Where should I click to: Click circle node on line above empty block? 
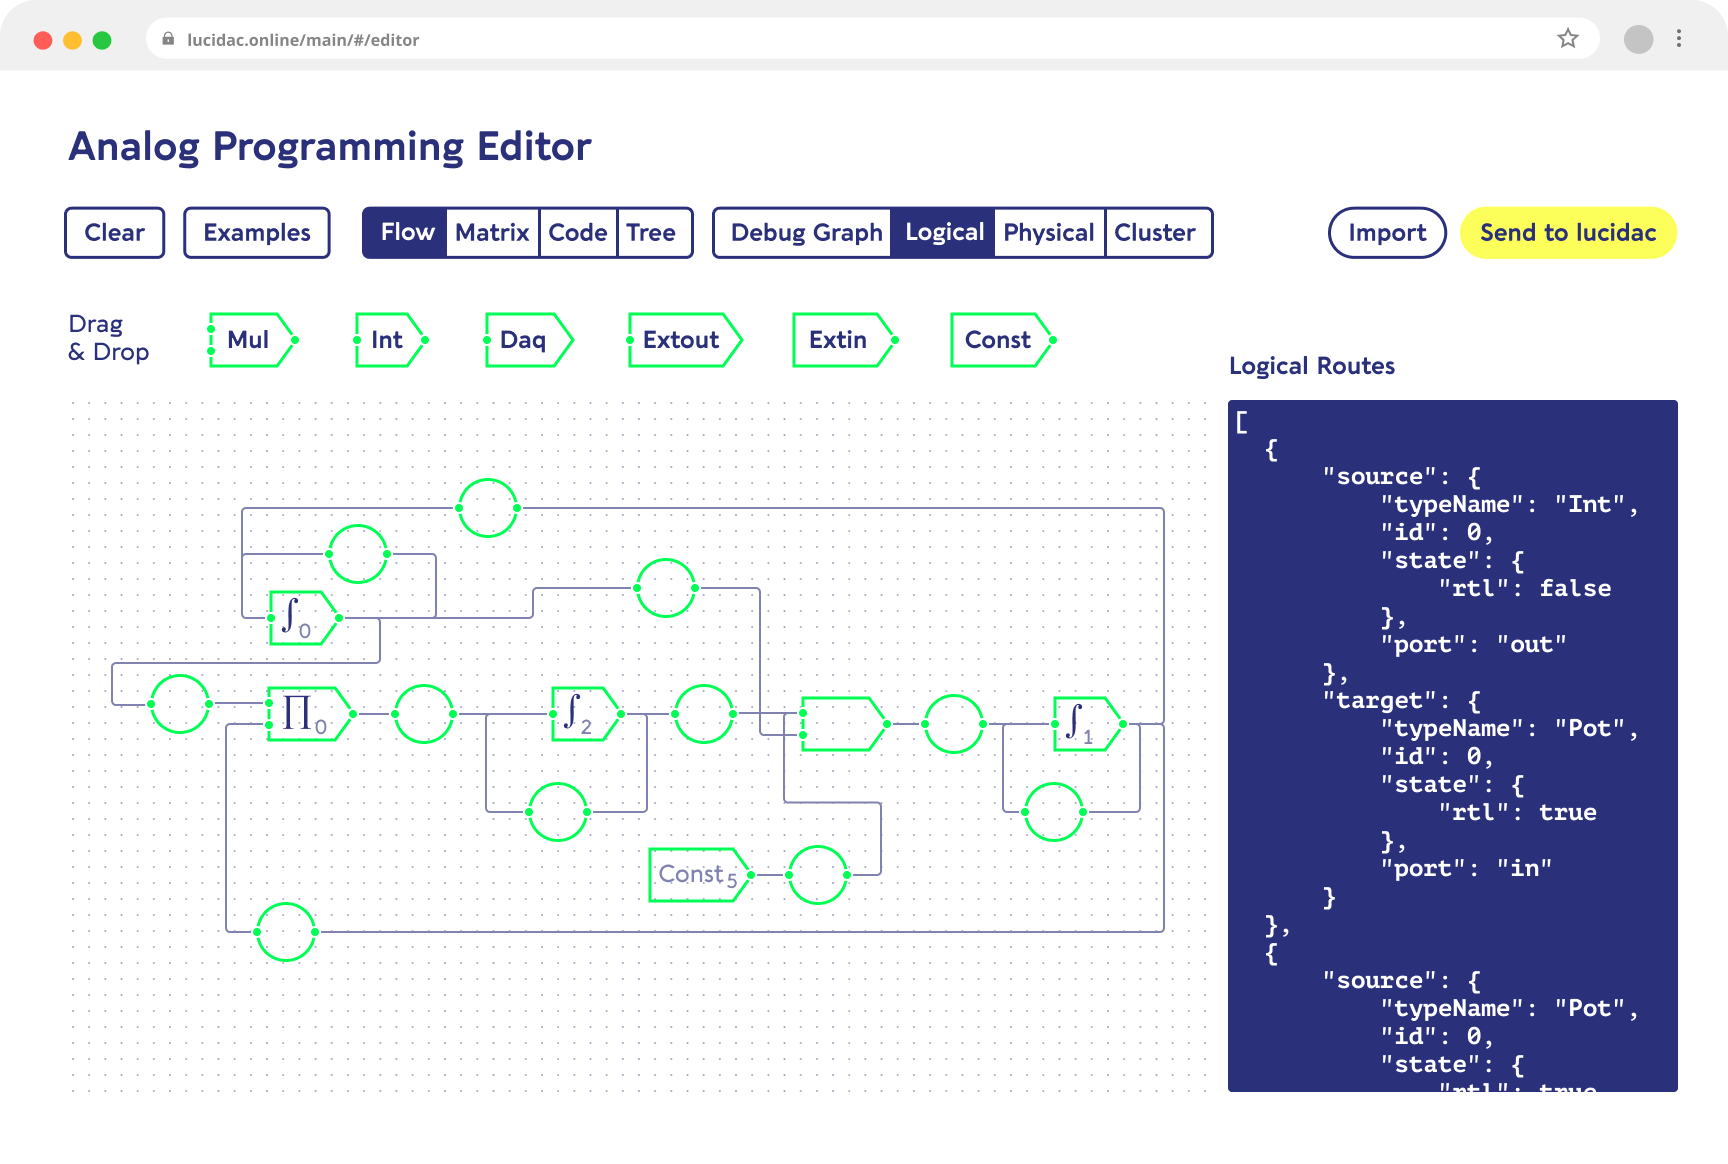click(x=666, y=588)
